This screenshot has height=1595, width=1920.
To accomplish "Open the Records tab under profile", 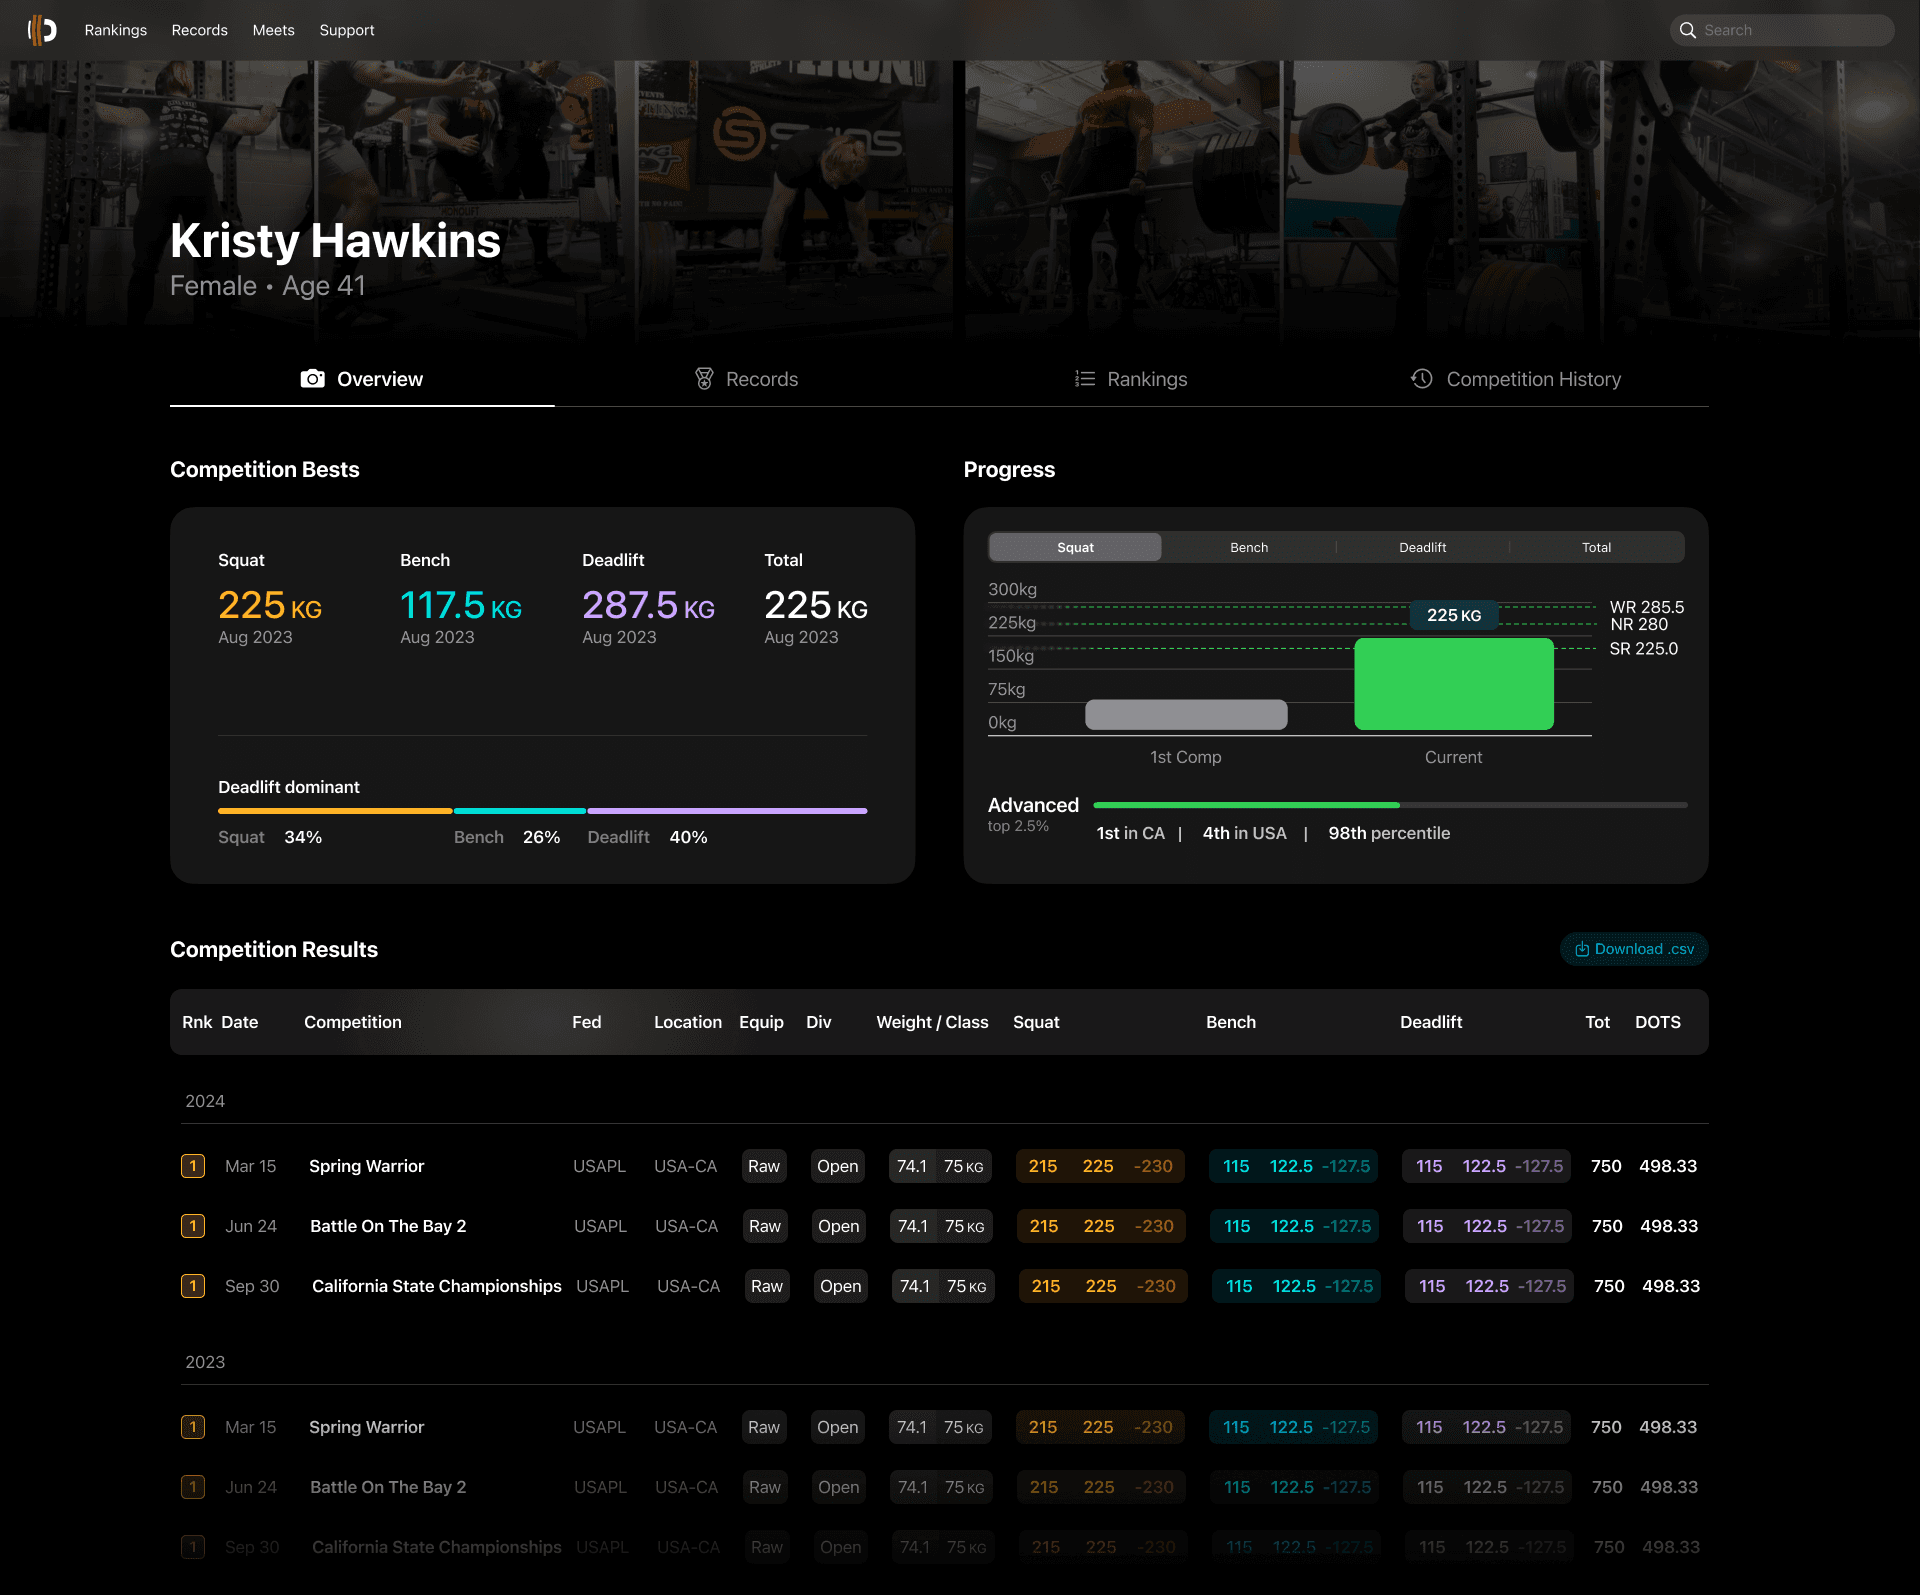I will pyautogui.click(x=760, y=379).
